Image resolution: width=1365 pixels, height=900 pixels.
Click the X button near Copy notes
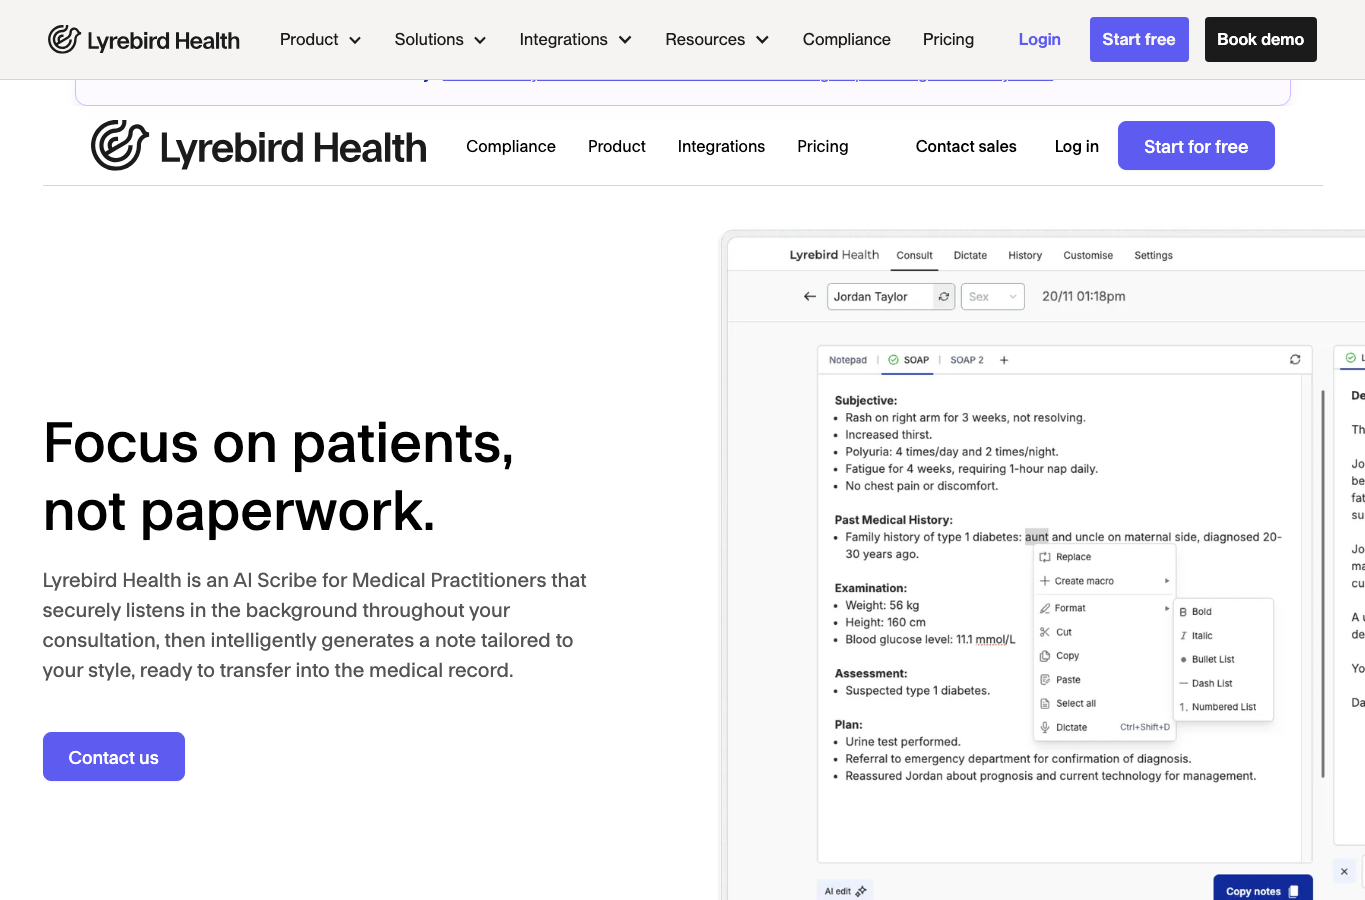point(1344,872)
